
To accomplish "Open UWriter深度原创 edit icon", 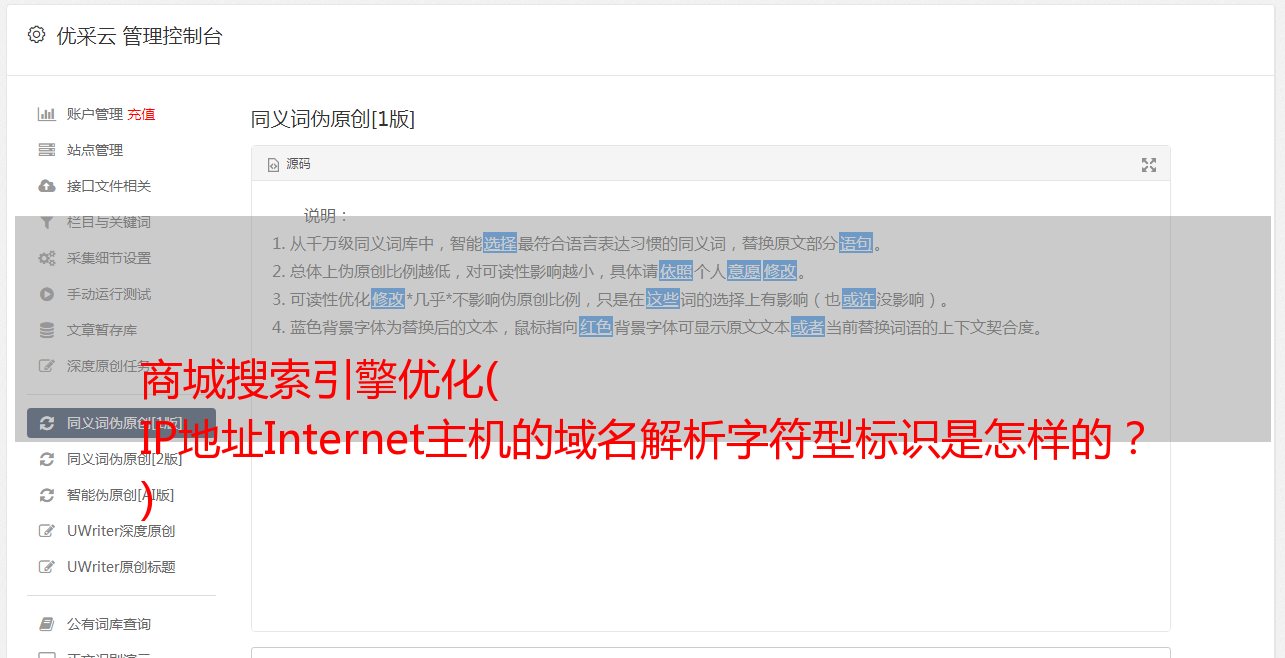I will [x=46, y=531].
